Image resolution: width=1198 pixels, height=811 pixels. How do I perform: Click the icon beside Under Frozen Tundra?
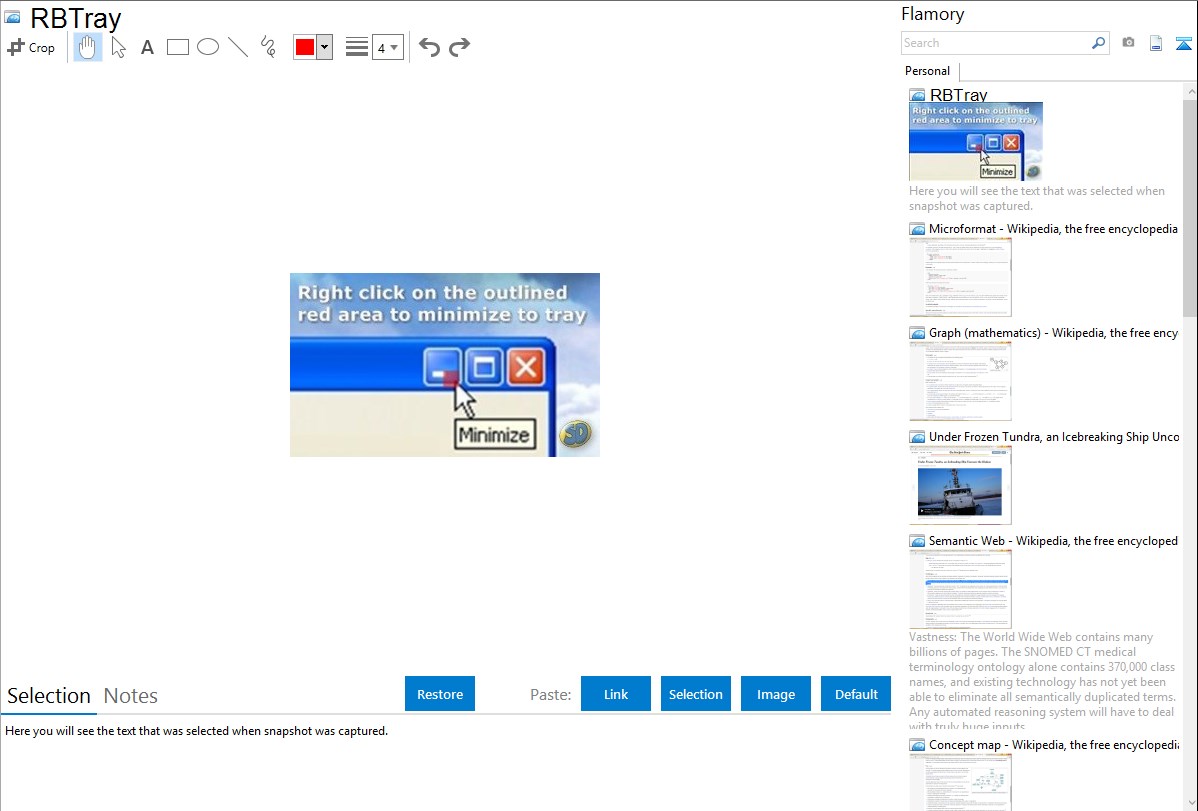(x=917, y=437)
